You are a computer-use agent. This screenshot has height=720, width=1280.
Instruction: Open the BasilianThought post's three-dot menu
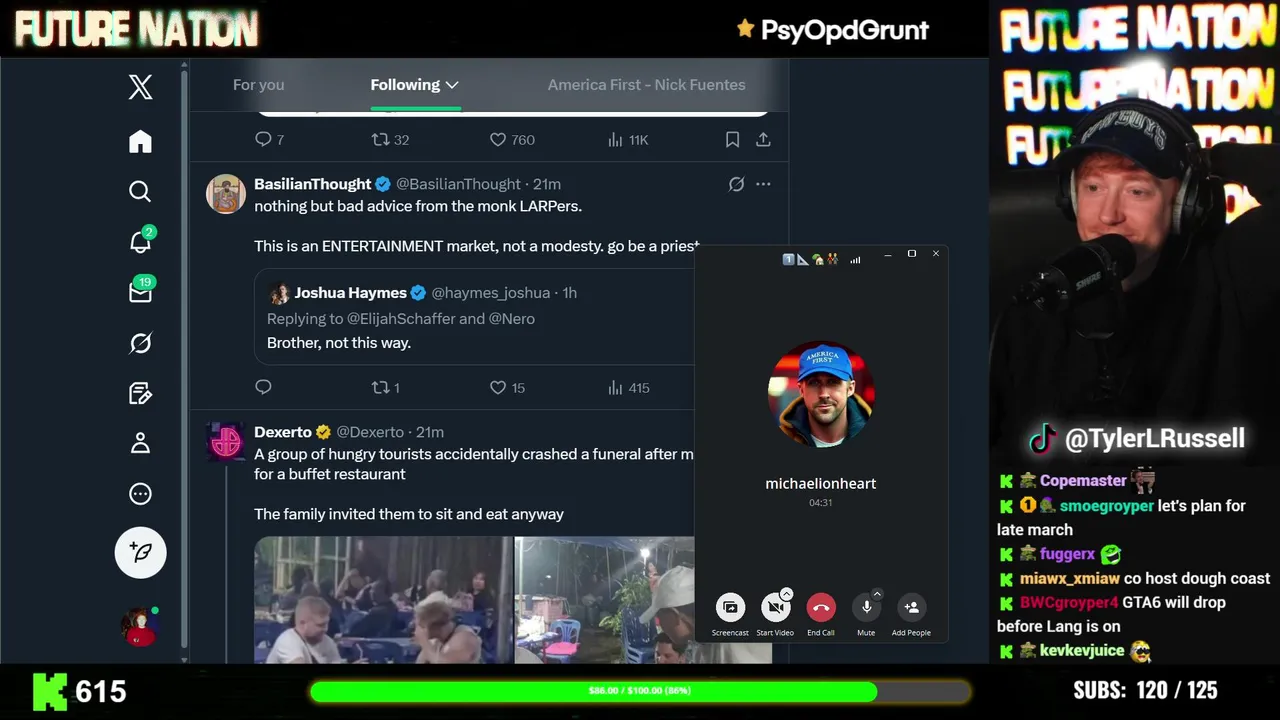(763, 184)
